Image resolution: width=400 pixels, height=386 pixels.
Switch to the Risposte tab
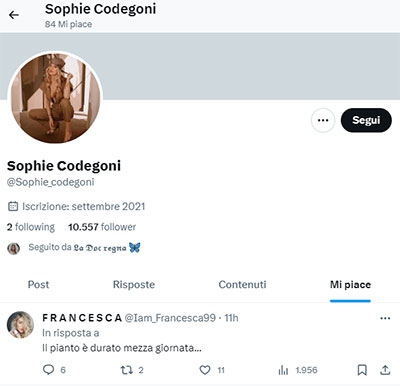click(x=134, y=285)
